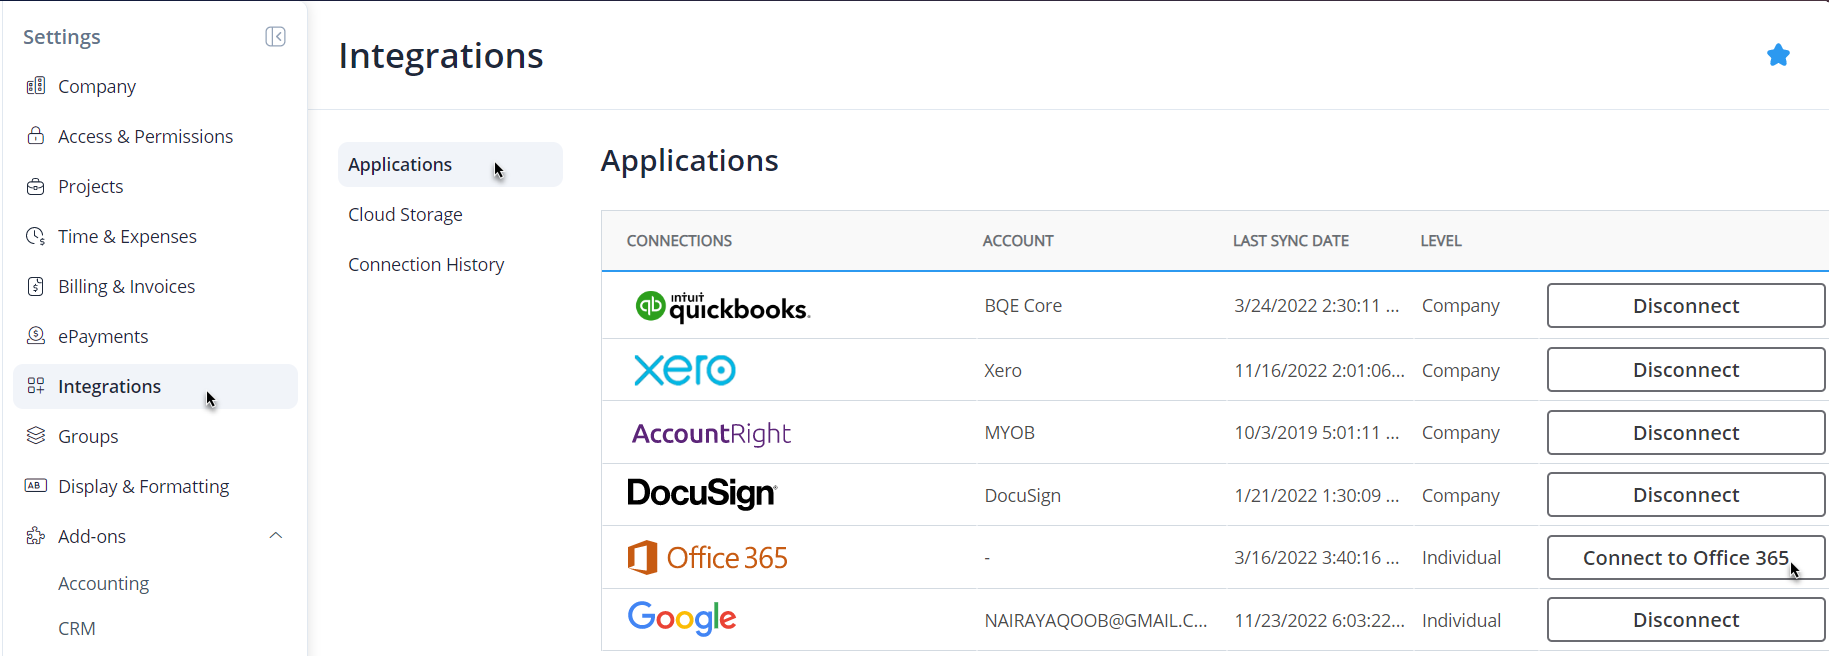Disconnect the Google integration
1829x656 pixels.
(x=1686, y=620)
